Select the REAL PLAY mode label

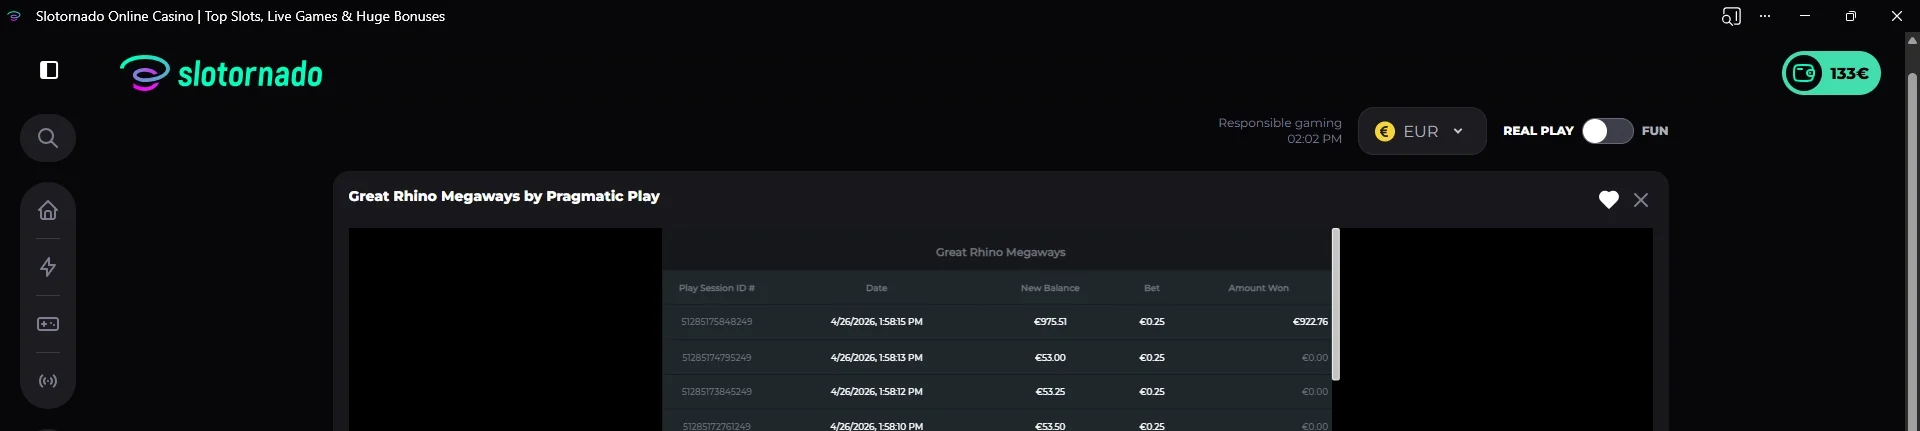click(x=1538, y=131)
